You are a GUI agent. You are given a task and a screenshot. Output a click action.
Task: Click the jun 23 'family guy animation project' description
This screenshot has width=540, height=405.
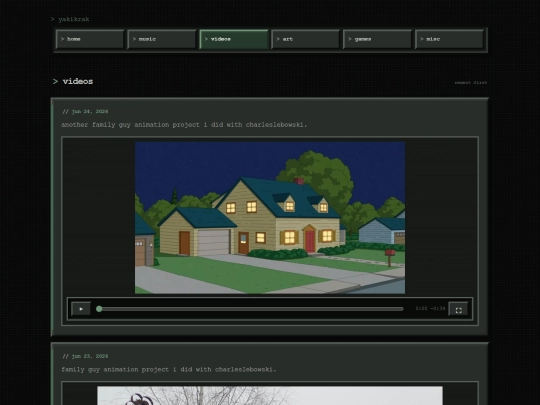[169, 370]
